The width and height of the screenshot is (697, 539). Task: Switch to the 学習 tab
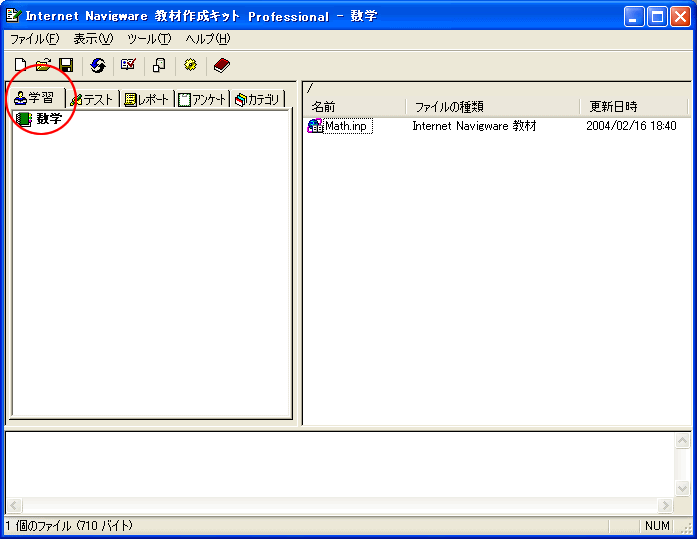coord(36,98)
